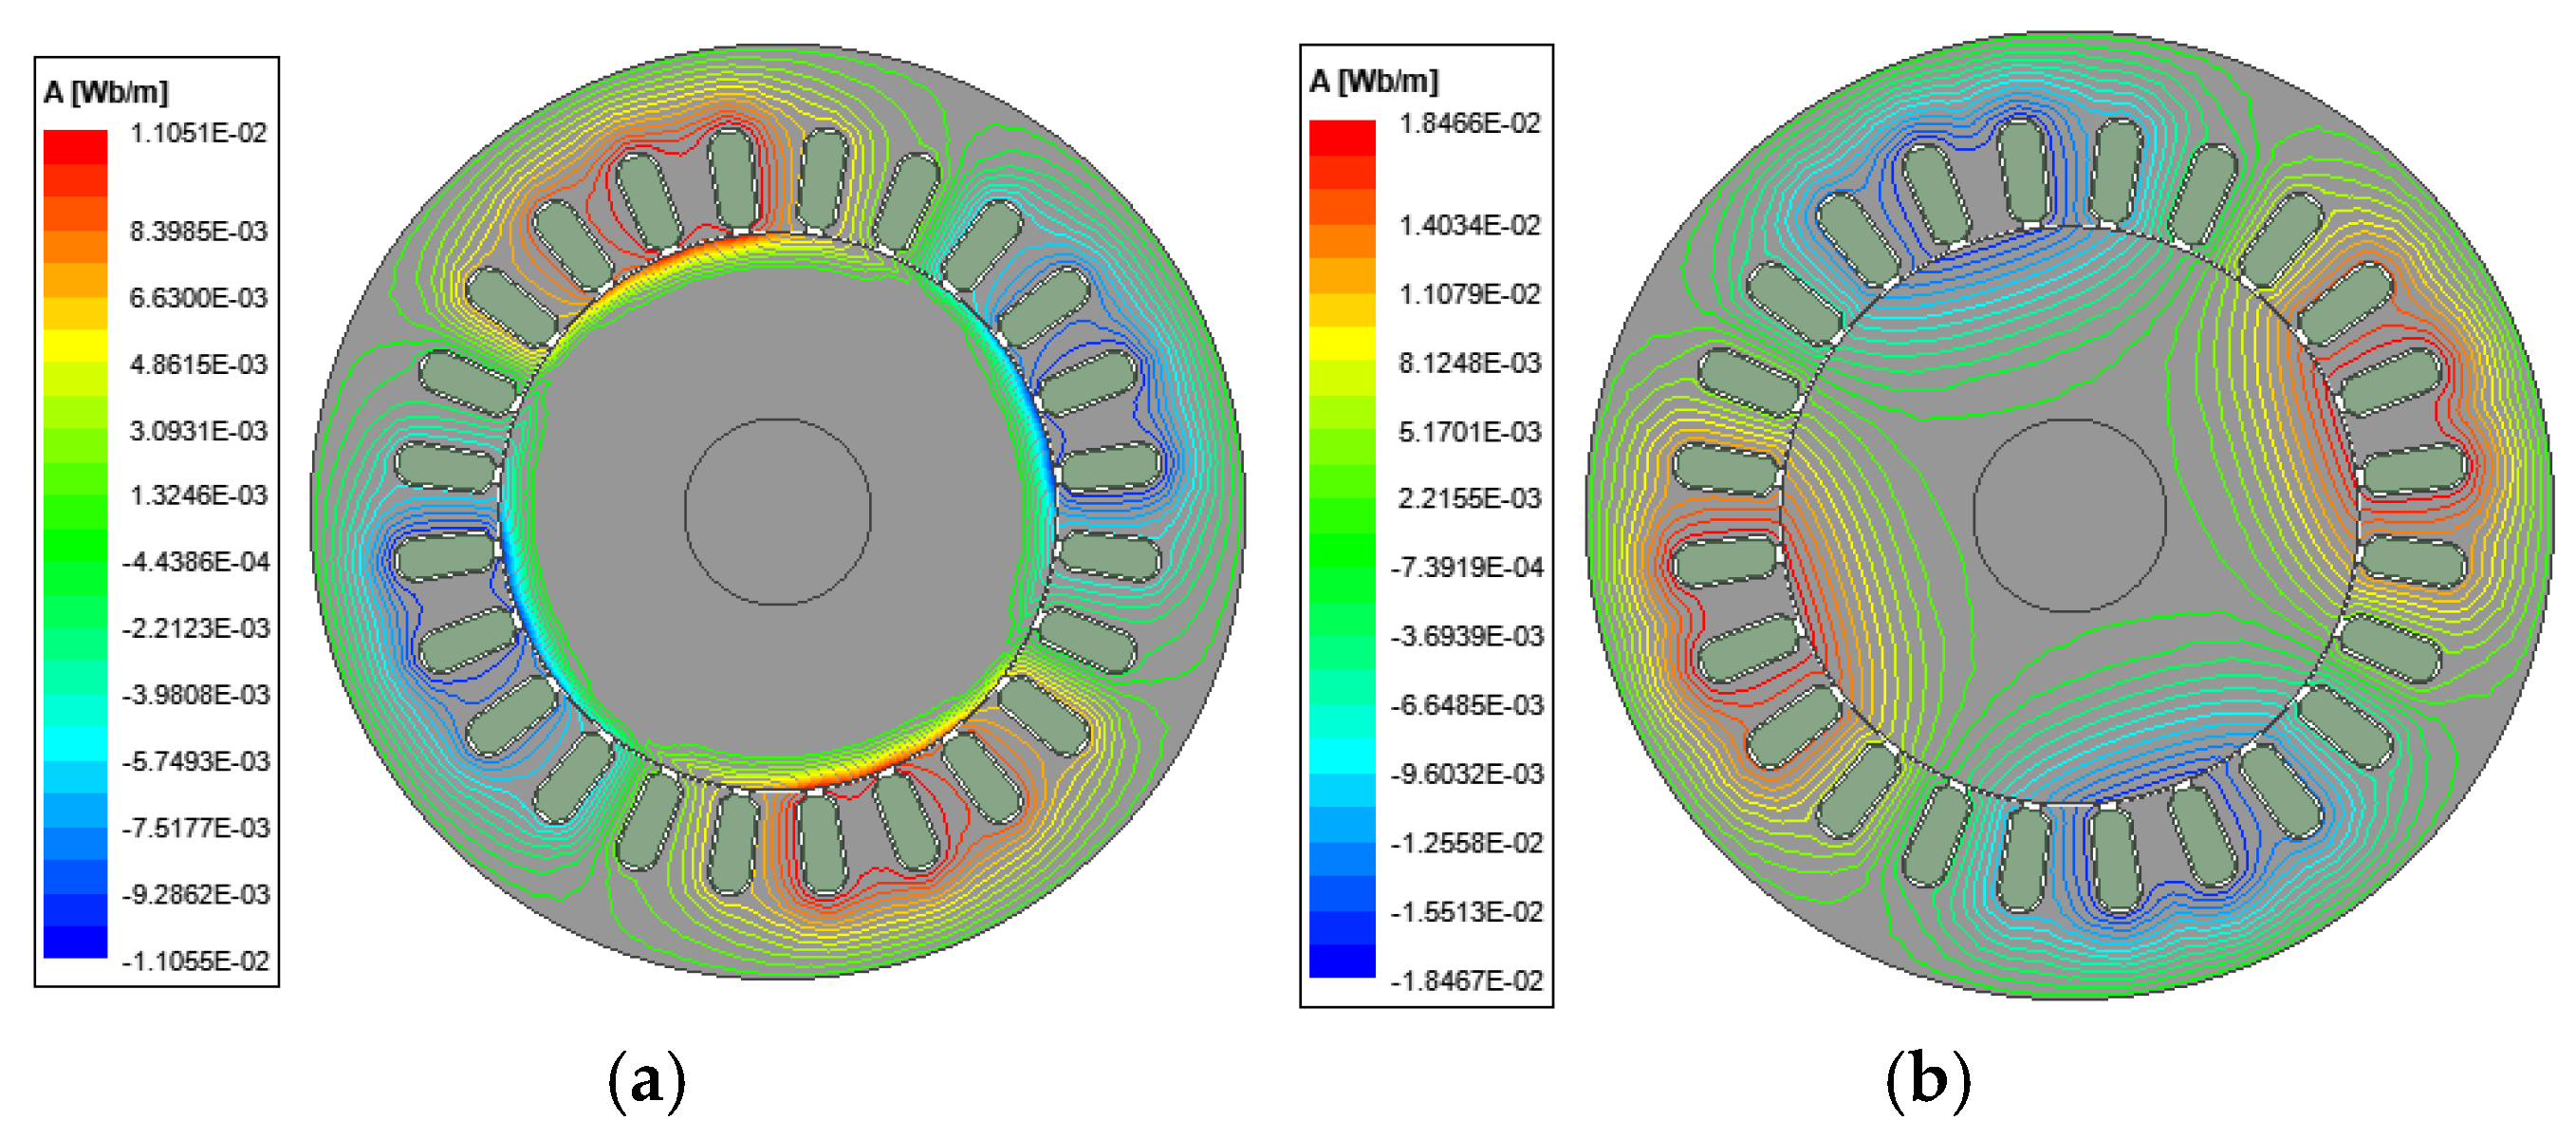Select the yellow swatch in the left legend
This screenshot has height=1139, width=2576.
click(x=75, y=345)
